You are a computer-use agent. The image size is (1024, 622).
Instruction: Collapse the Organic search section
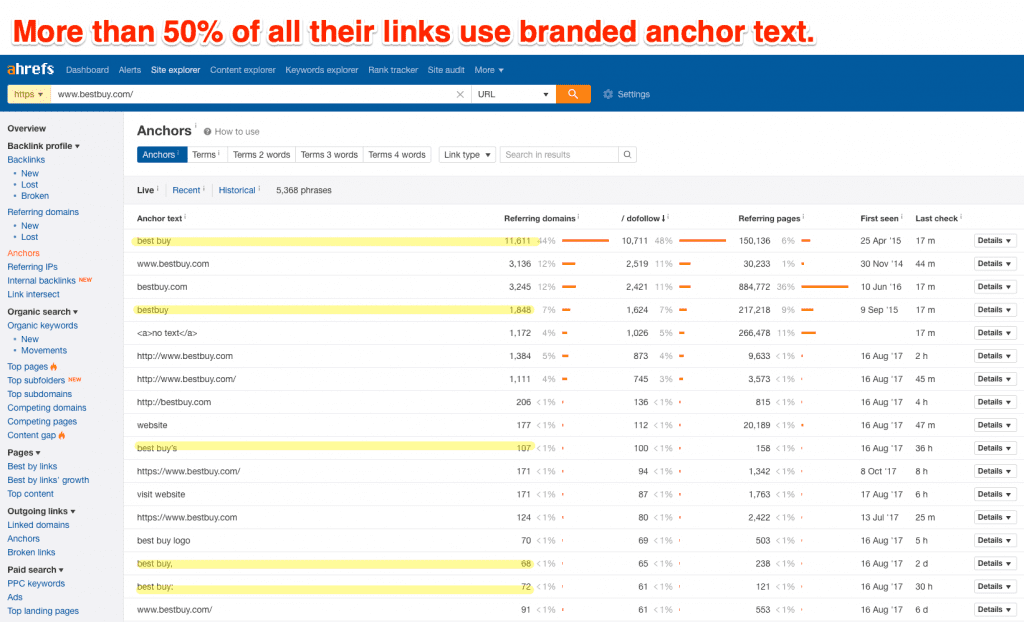click(42, 312)
